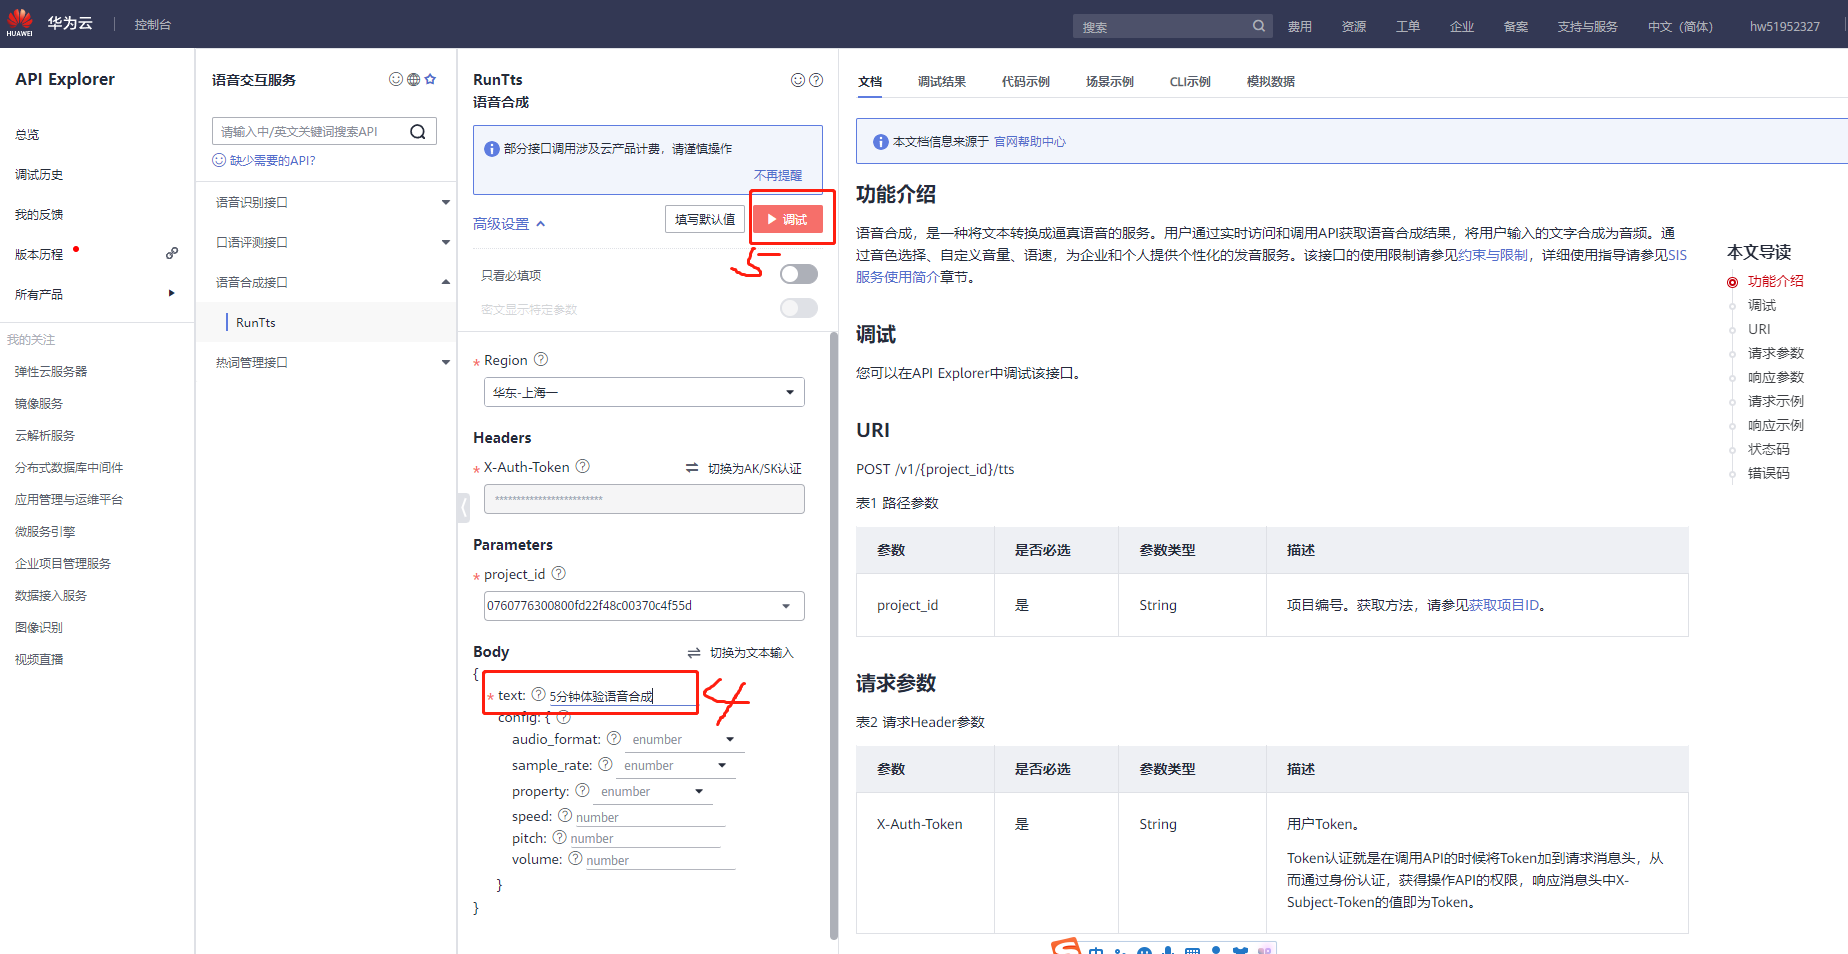Viewport: 1848px width, 954px height.
Task: Click the globe icon beside 语音交互服务
Action: [413, 79]
